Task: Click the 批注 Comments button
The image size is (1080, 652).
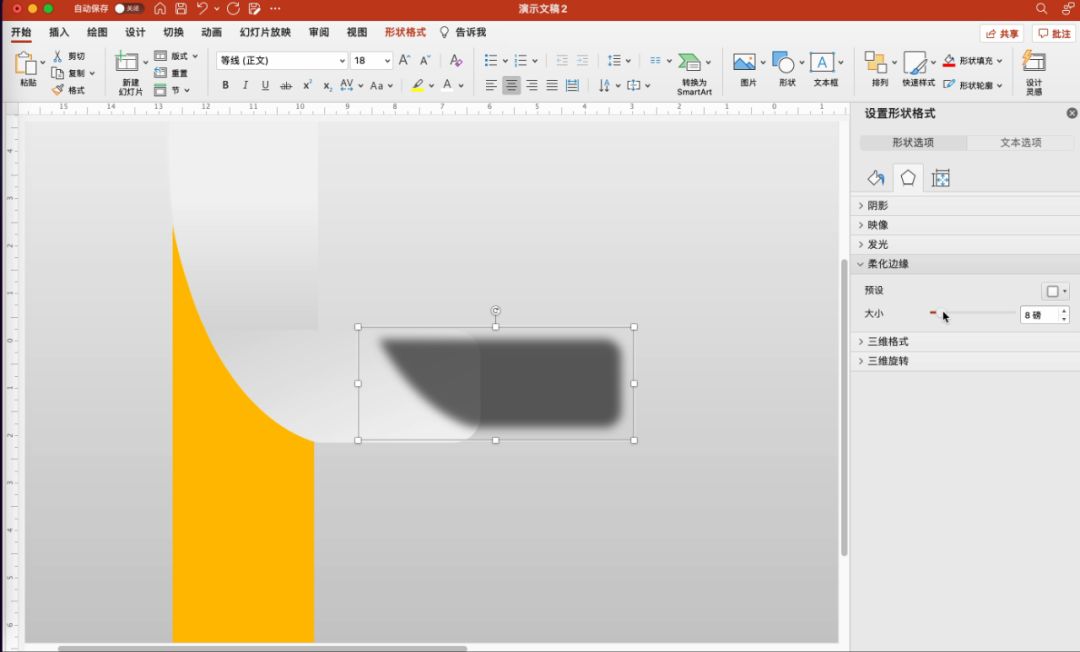Action: pos(1055,34)
